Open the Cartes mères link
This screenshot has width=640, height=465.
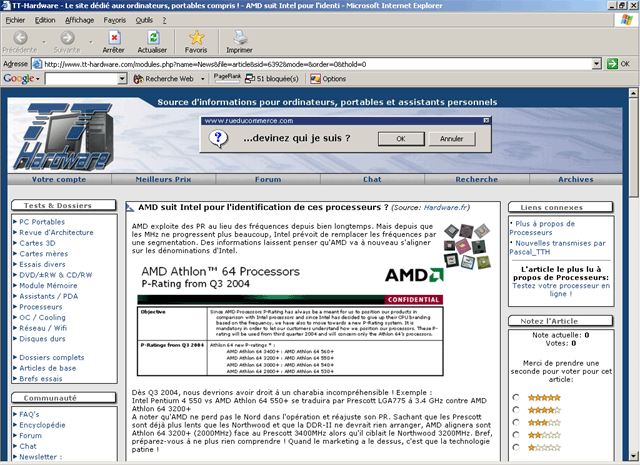coord(44,254)
